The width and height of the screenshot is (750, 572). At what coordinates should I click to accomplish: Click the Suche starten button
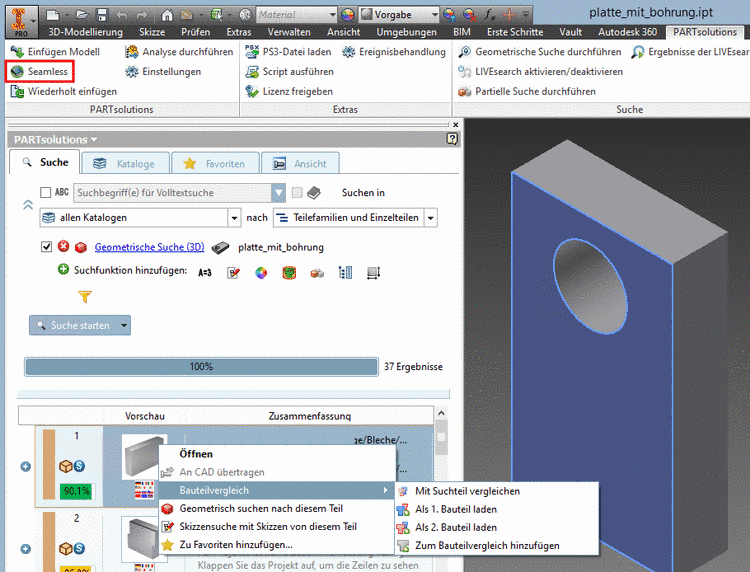tap(74, 325)
